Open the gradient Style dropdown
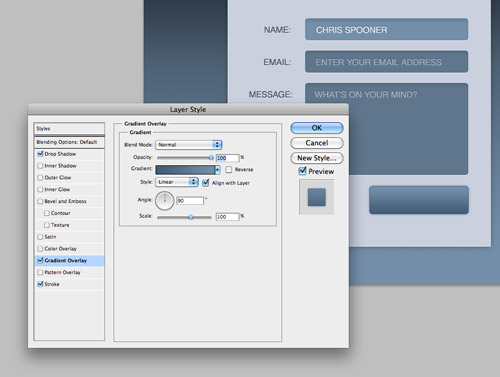The height and width of the screenshot is (377, 500). [177, 182]
